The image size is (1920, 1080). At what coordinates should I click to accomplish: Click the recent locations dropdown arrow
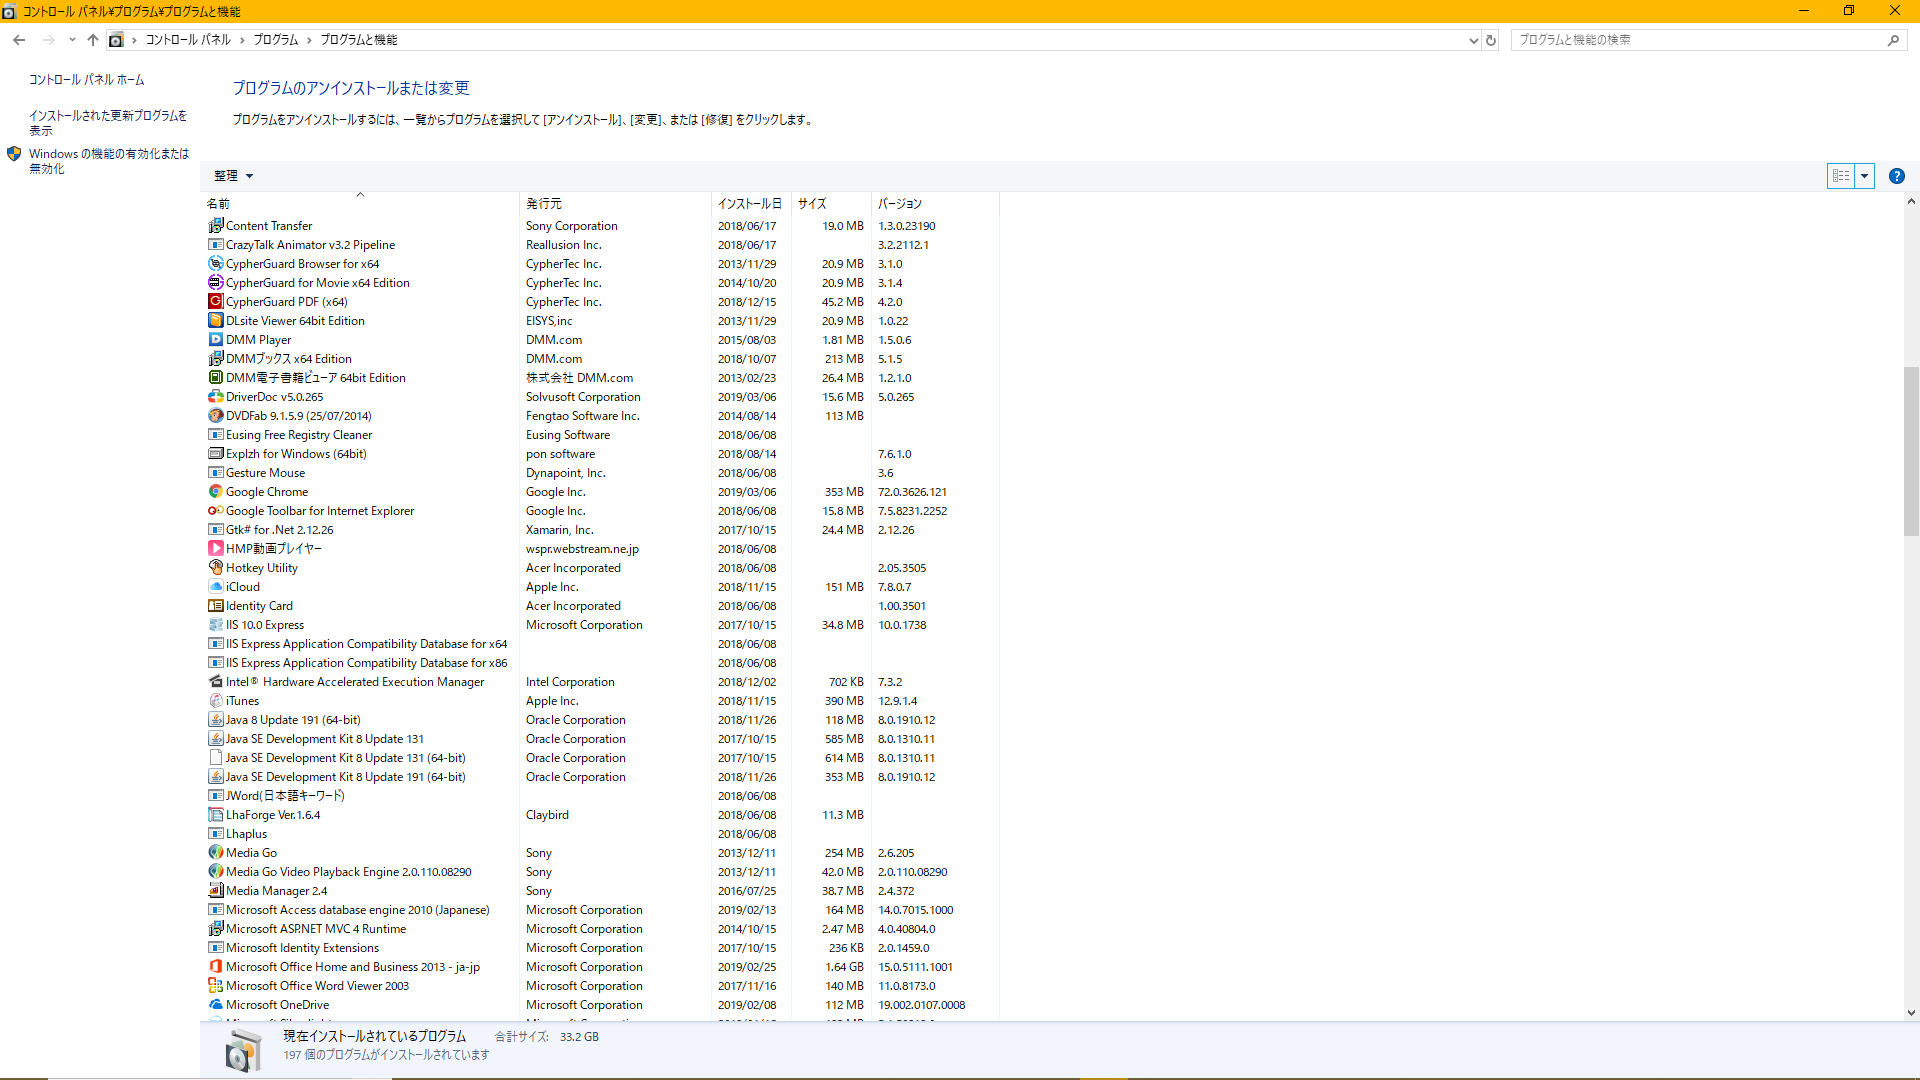72,40
